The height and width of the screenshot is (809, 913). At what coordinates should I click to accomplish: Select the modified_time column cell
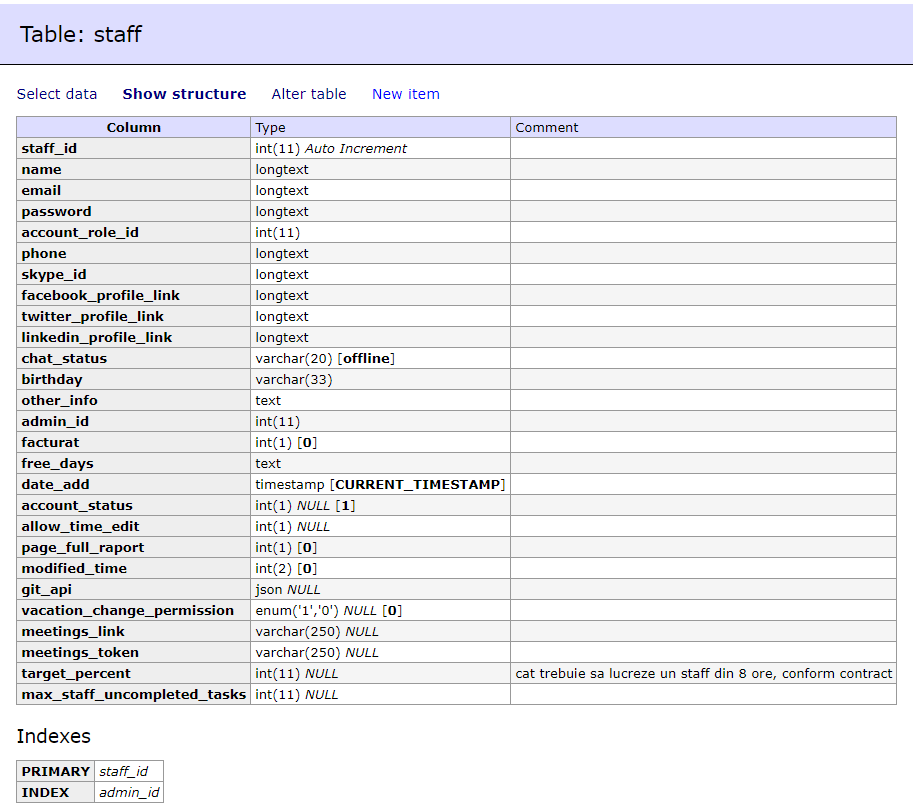coord(133,568)
